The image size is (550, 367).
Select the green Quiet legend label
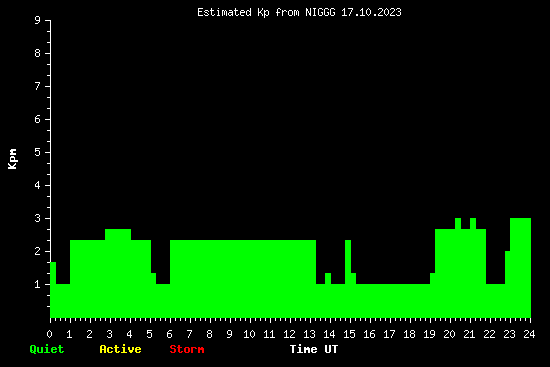47,349
